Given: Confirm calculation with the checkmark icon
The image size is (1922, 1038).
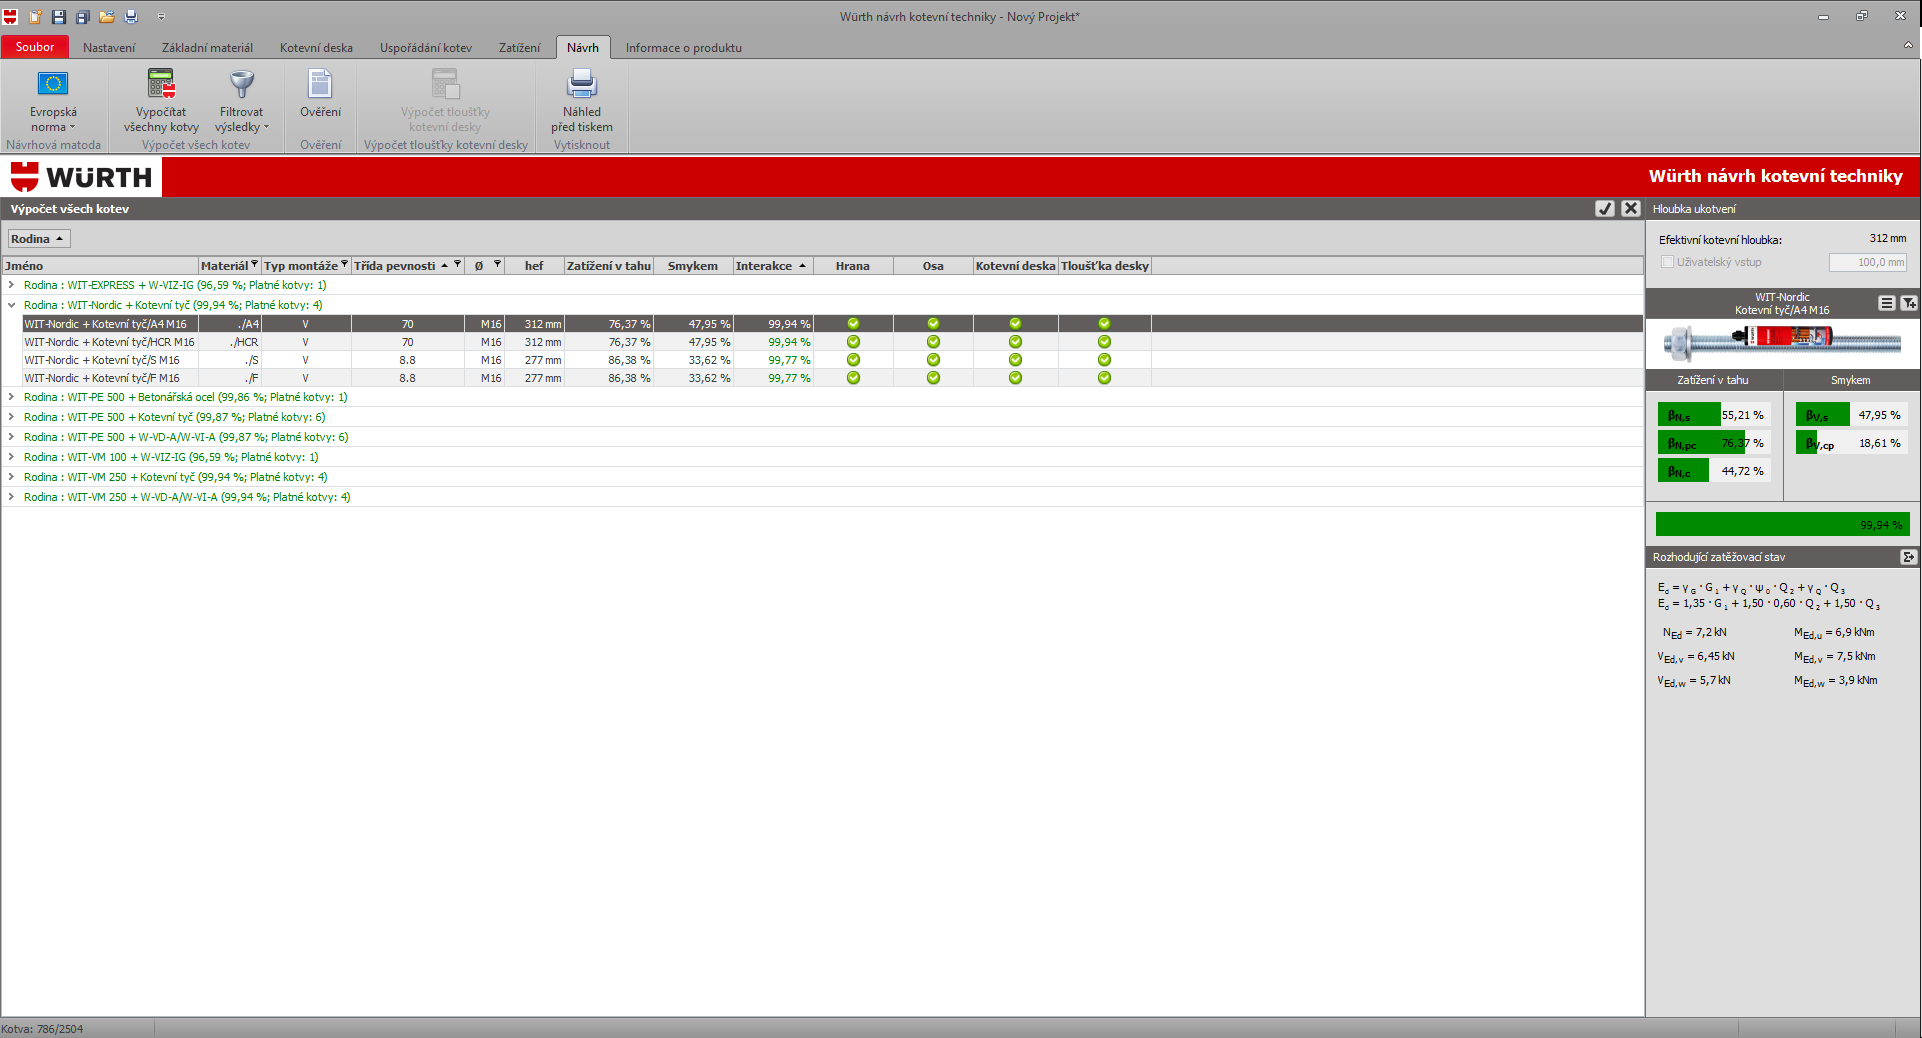Looking at the screenshot, I should [1605, 208].
